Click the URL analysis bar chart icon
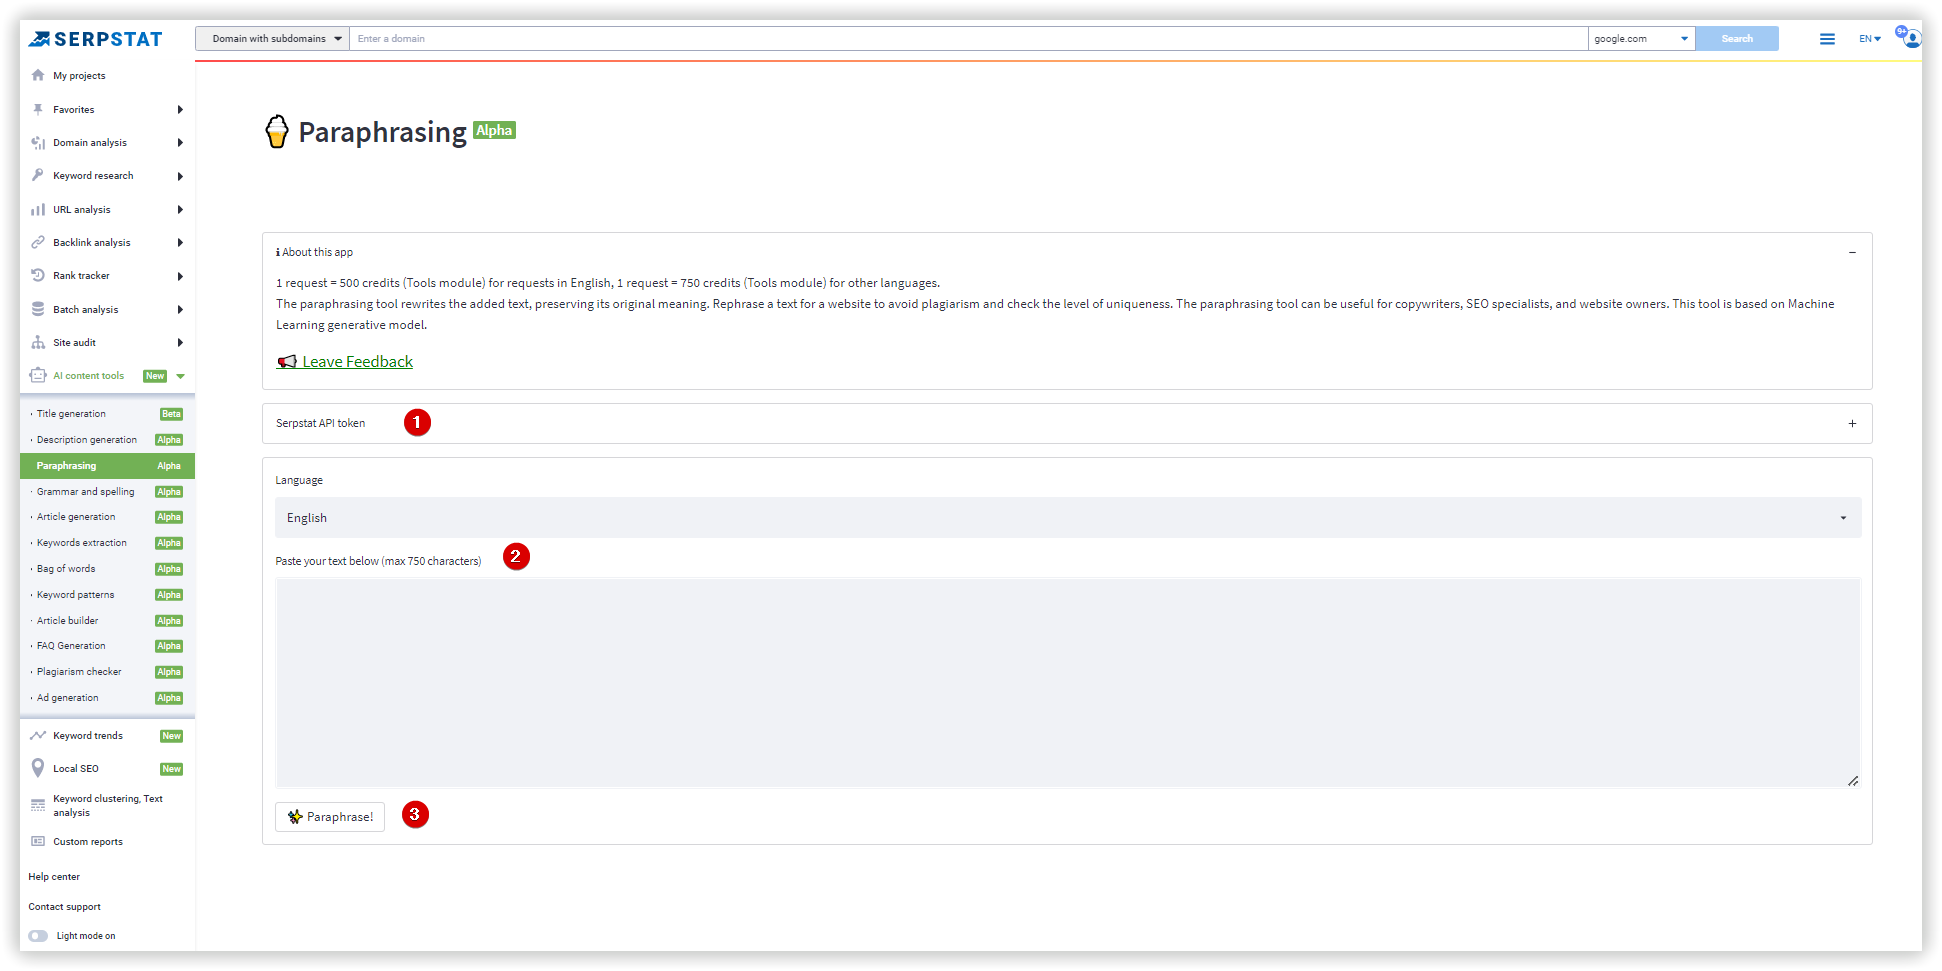1942x971 pixels. (x=38, y=209)
